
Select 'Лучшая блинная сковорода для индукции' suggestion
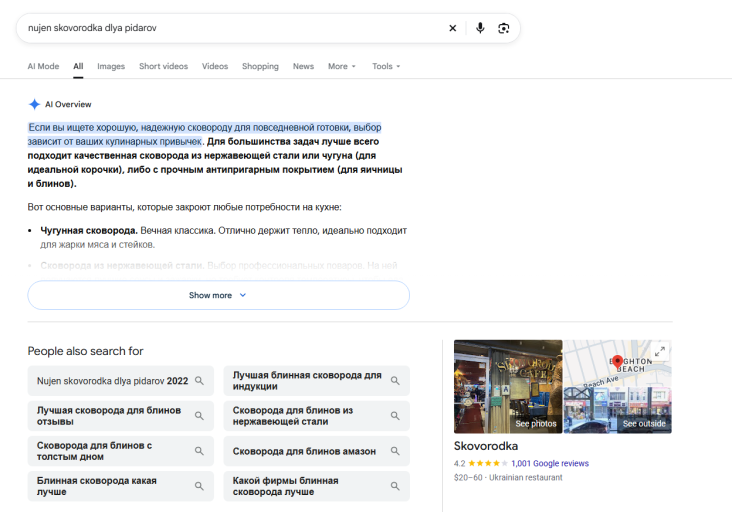(317, 381)
